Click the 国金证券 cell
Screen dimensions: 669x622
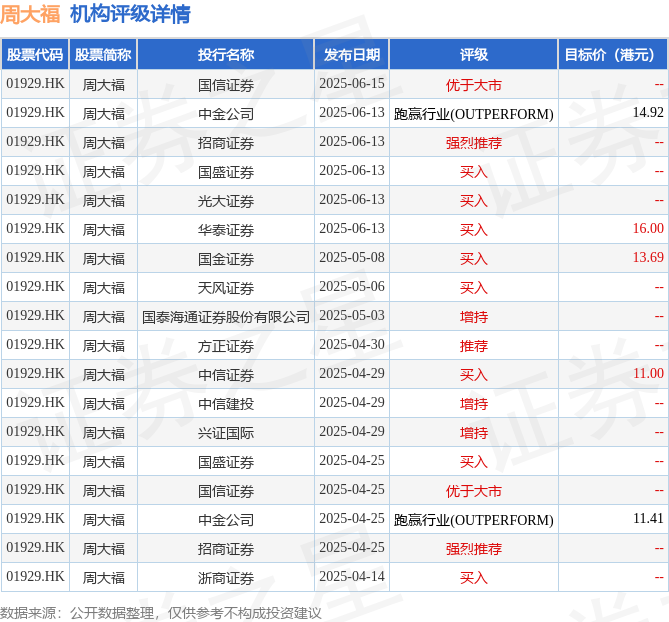226,259
